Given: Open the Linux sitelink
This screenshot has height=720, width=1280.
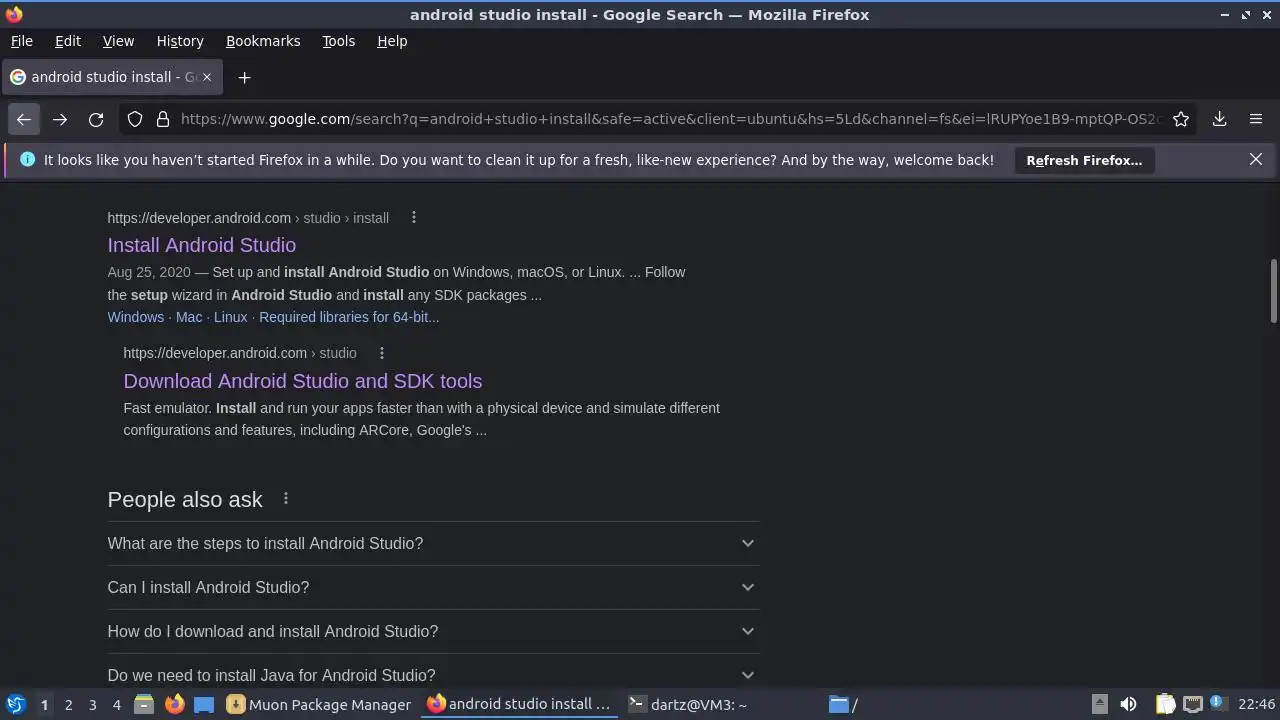Looking at the screenshot, I should (x=230, y=317).
